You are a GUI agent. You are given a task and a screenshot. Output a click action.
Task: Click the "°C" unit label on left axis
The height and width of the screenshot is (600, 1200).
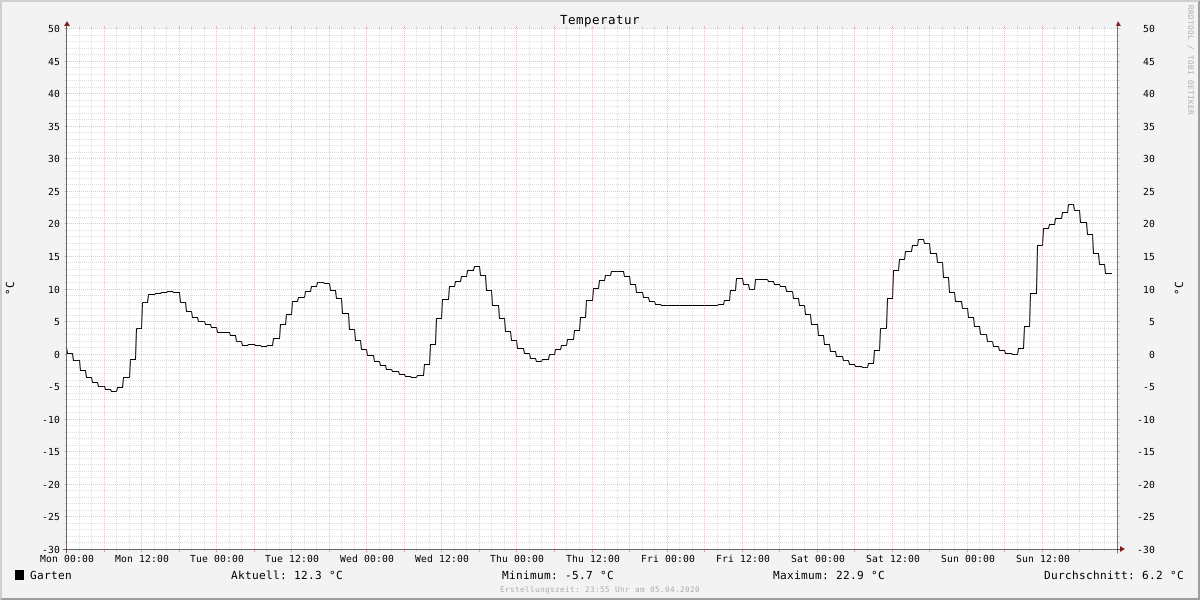[10, 288]
